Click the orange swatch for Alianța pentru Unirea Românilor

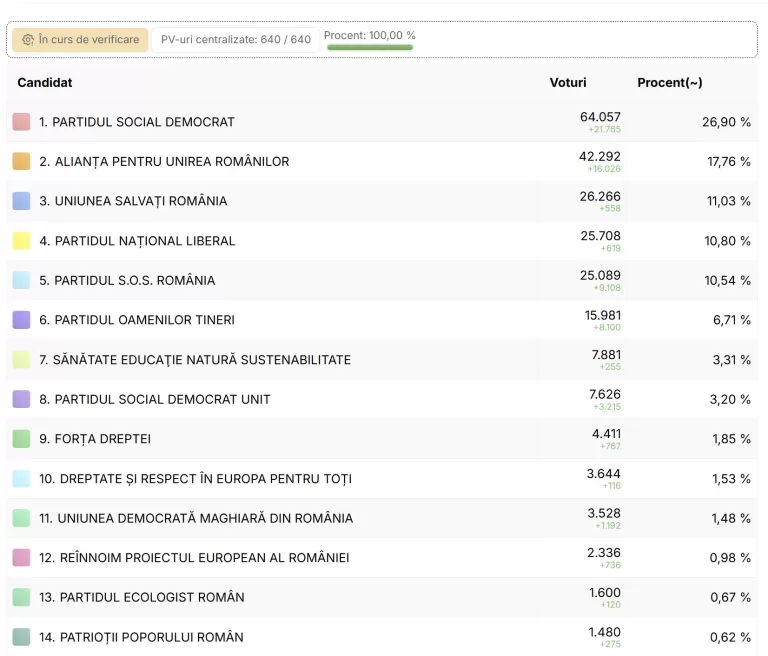[22, 161]
